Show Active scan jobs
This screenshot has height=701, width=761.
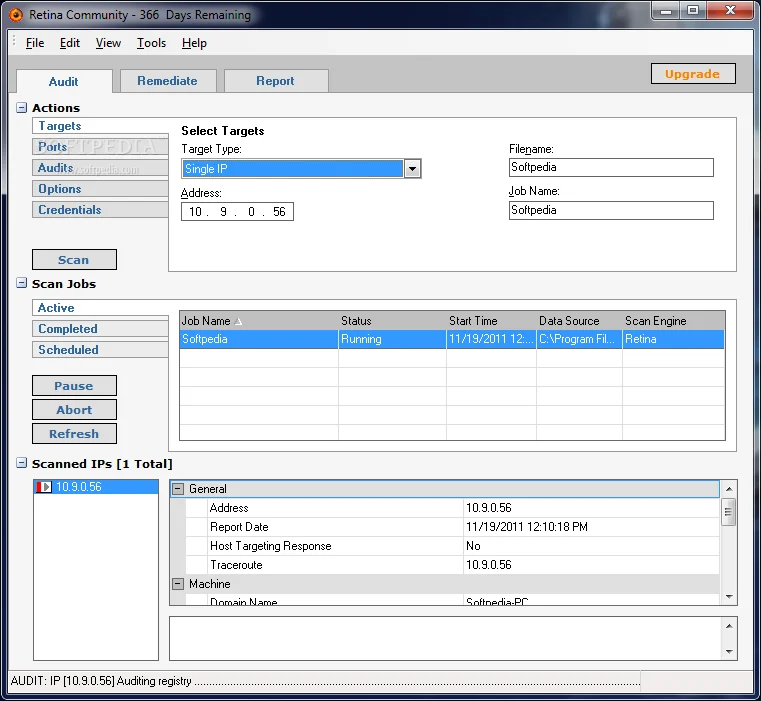(100, 308)
